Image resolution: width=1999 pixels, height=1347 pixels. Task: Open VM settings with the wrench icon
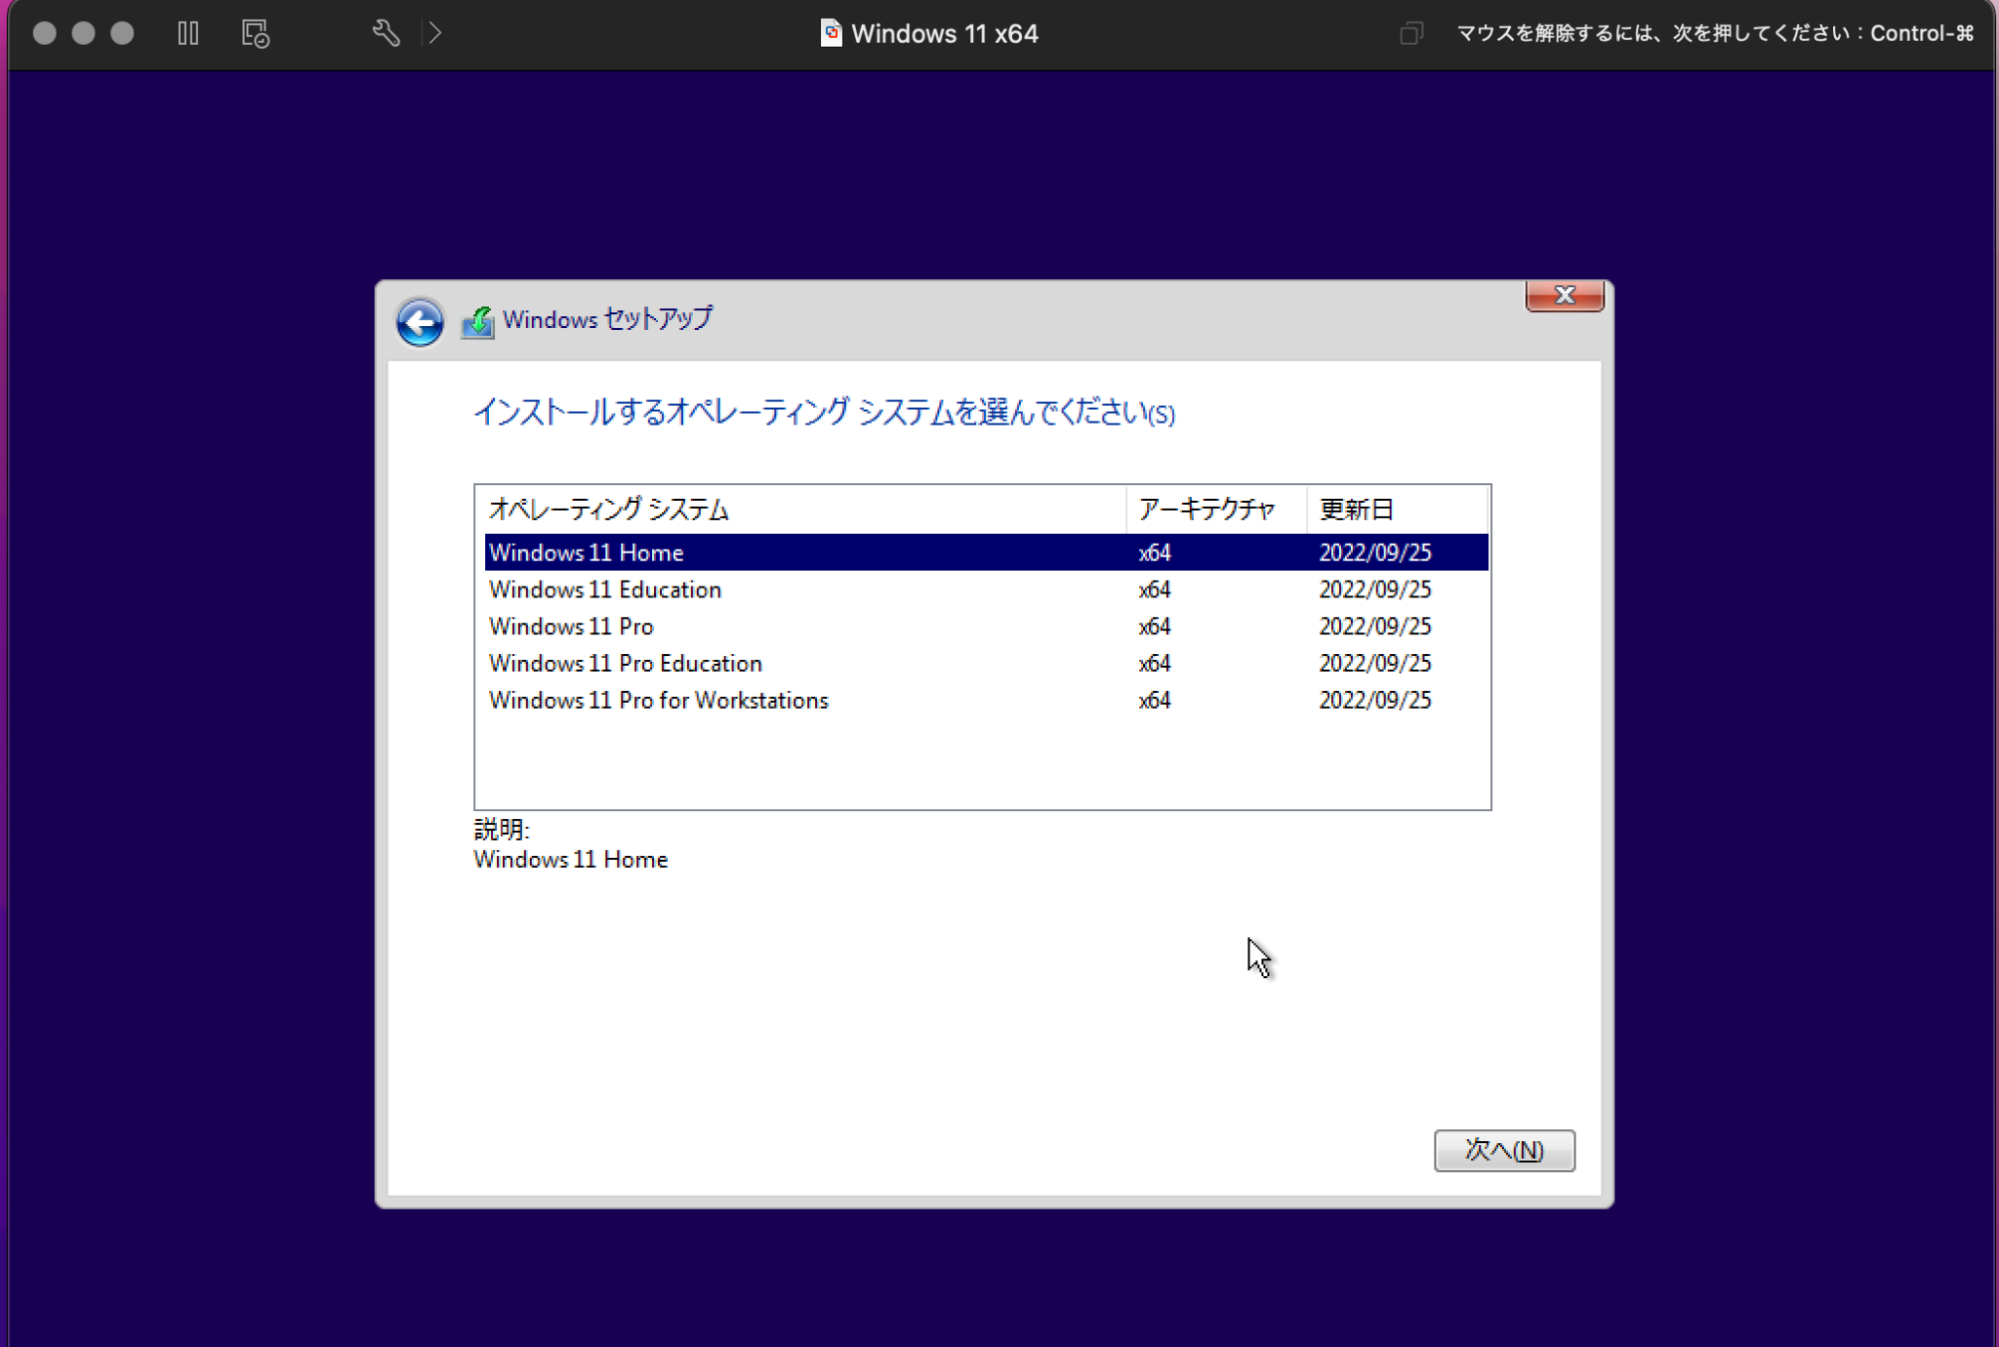(386, 33)
